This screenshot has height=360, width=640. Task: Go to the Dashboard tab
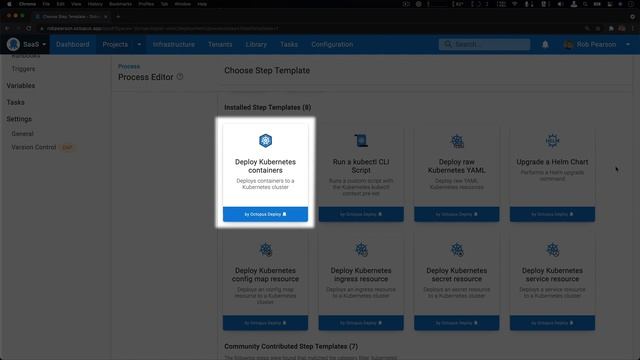[x=73, y=44]
